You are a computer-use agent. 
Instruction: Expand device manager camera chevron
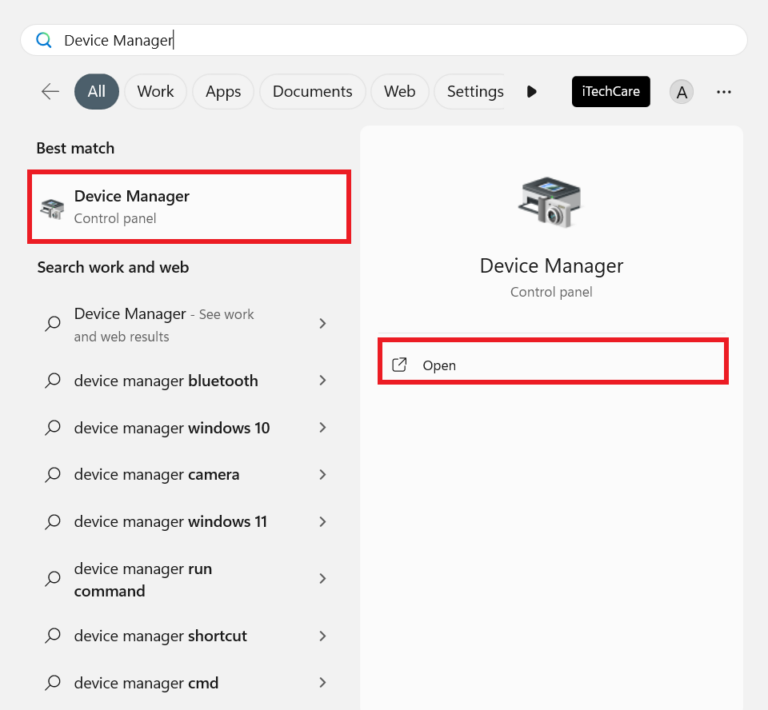pyautogui.click(x=322, y=475)
